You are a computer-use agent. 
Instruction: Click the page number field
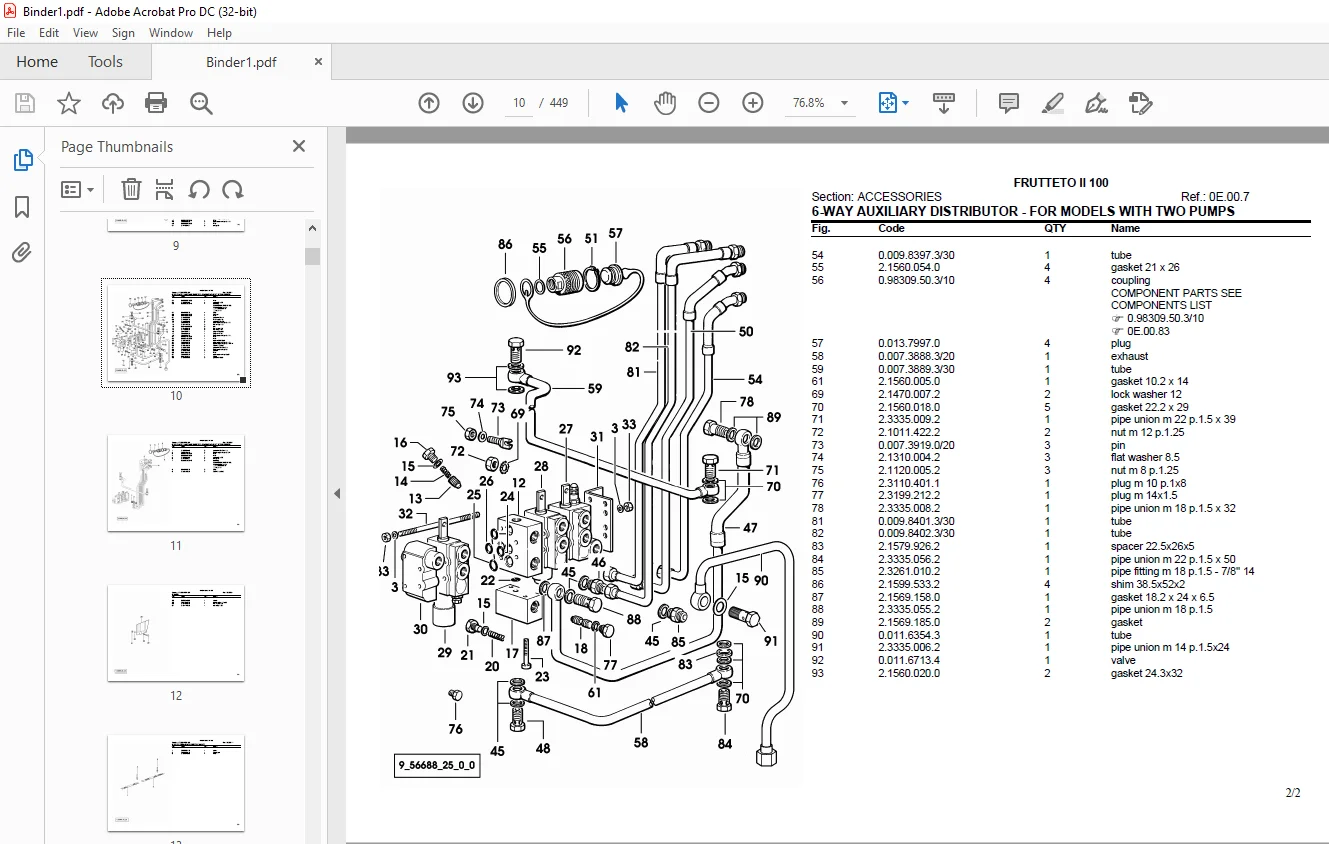[519, 103]
